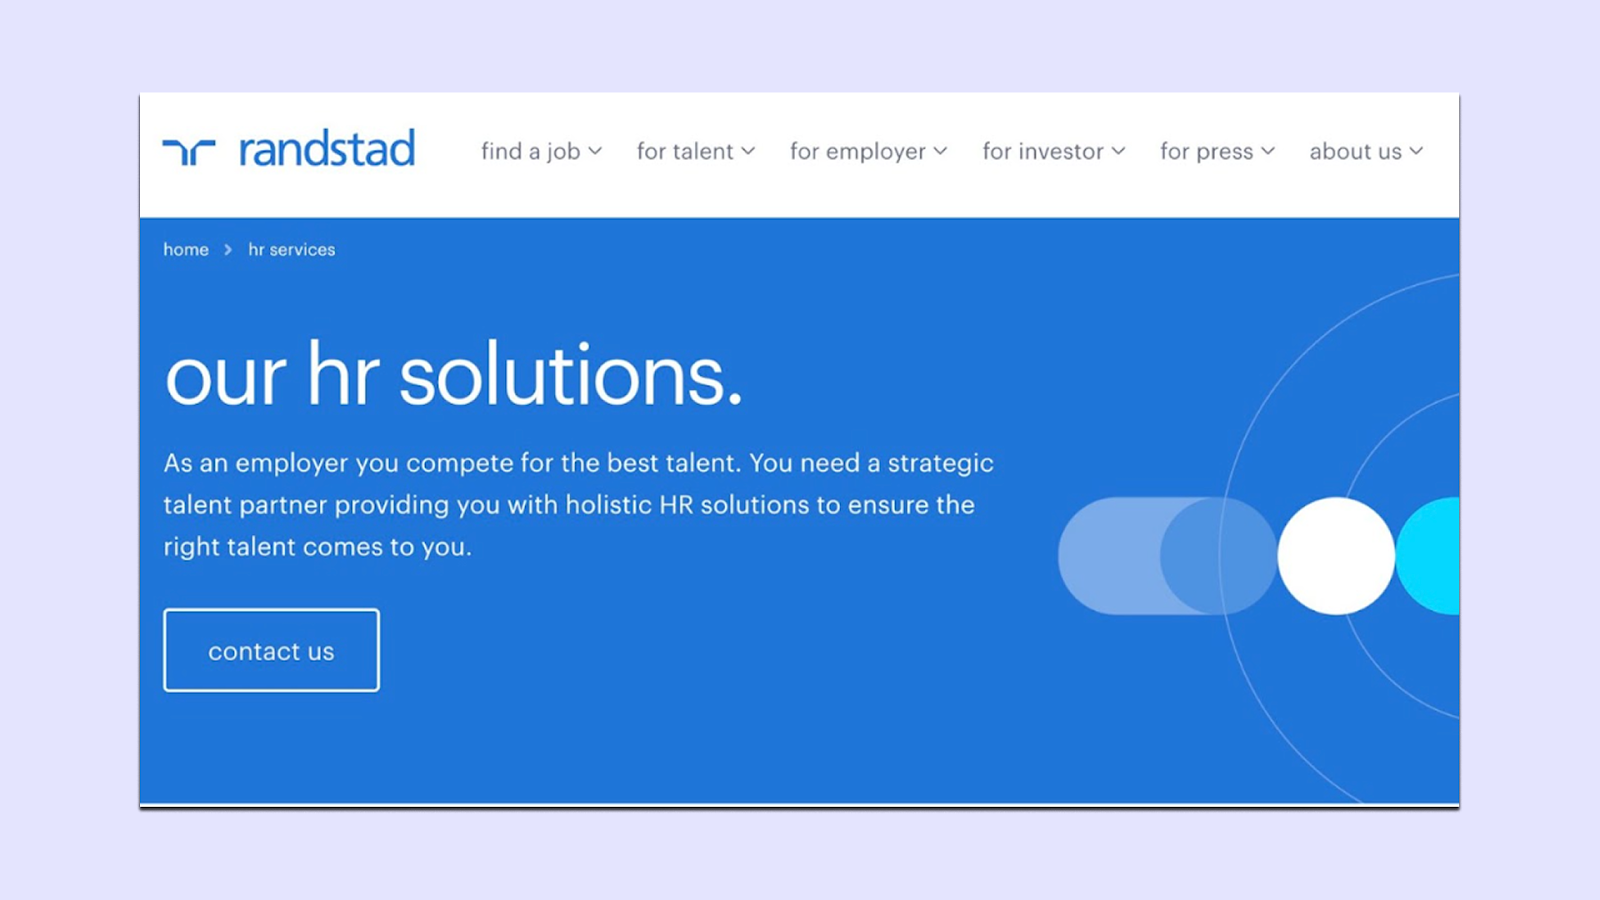
Task: Open the 'about us' menu
Action: (1366, 152)
